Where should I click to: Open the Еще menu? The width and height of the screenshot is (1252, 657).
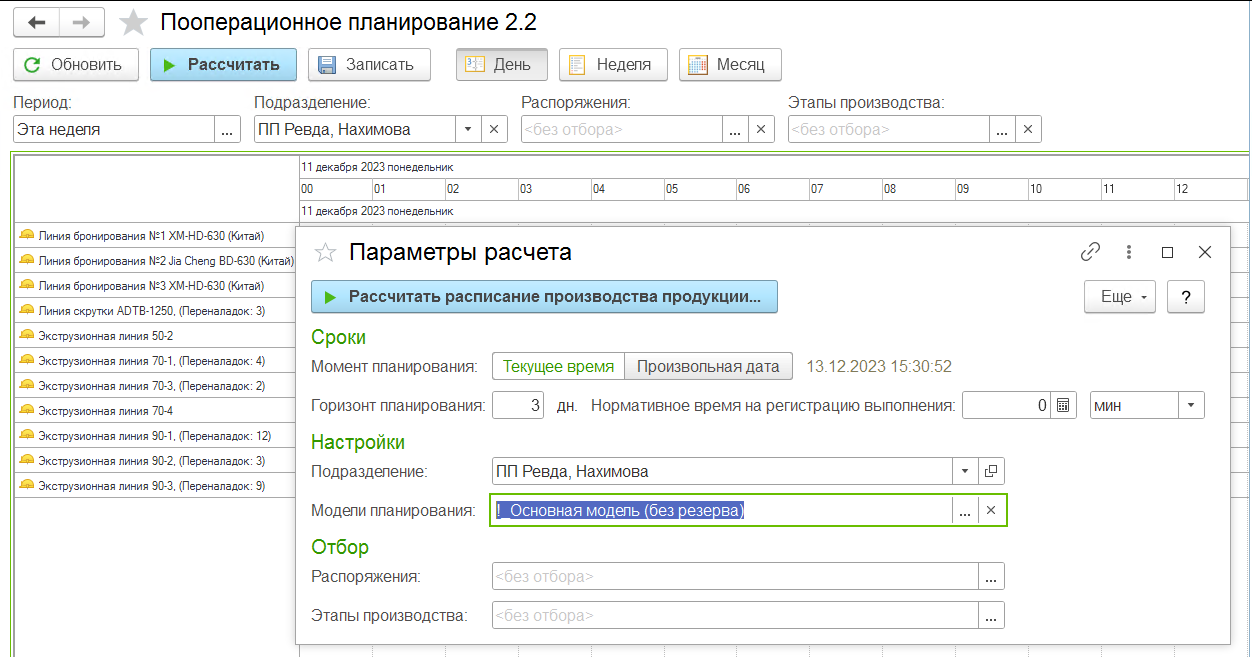click(1120, 297)
